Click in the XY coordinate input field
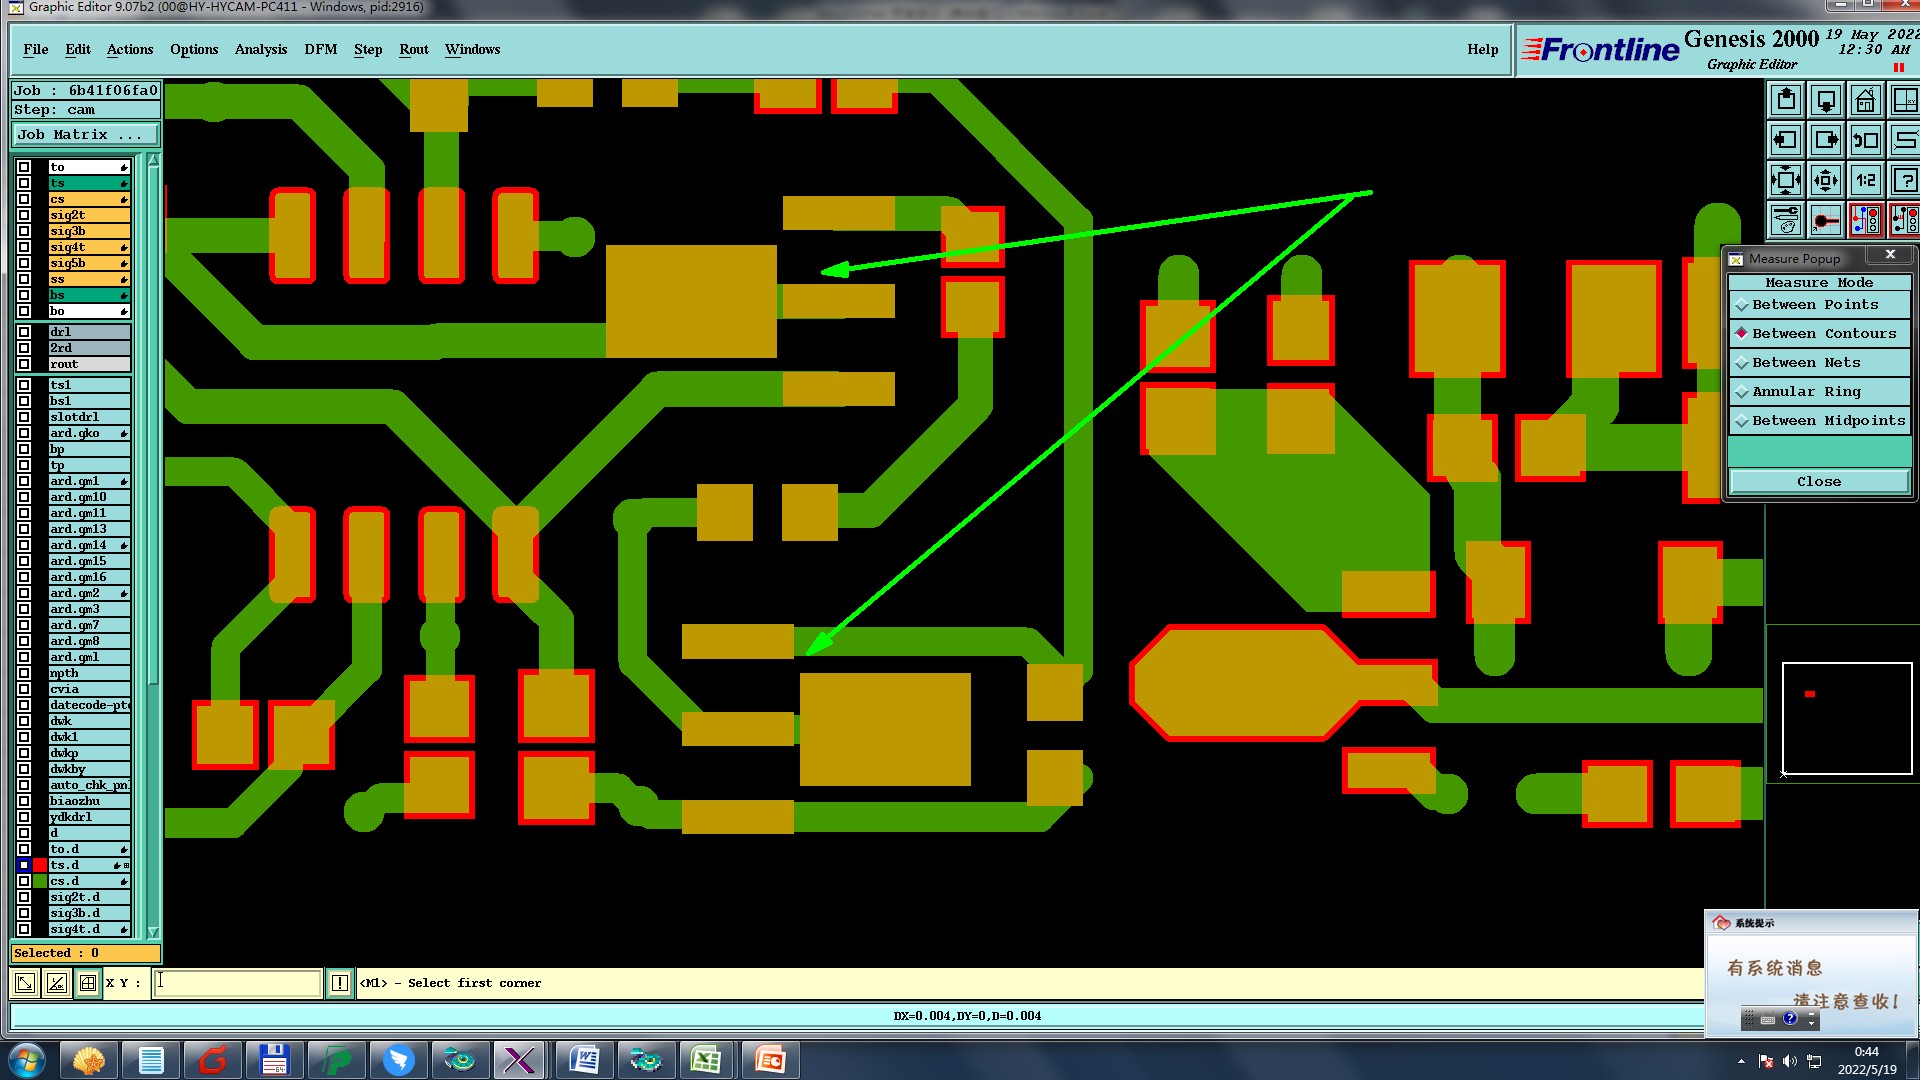1920x1080 pixels. [x=238, y=983]
